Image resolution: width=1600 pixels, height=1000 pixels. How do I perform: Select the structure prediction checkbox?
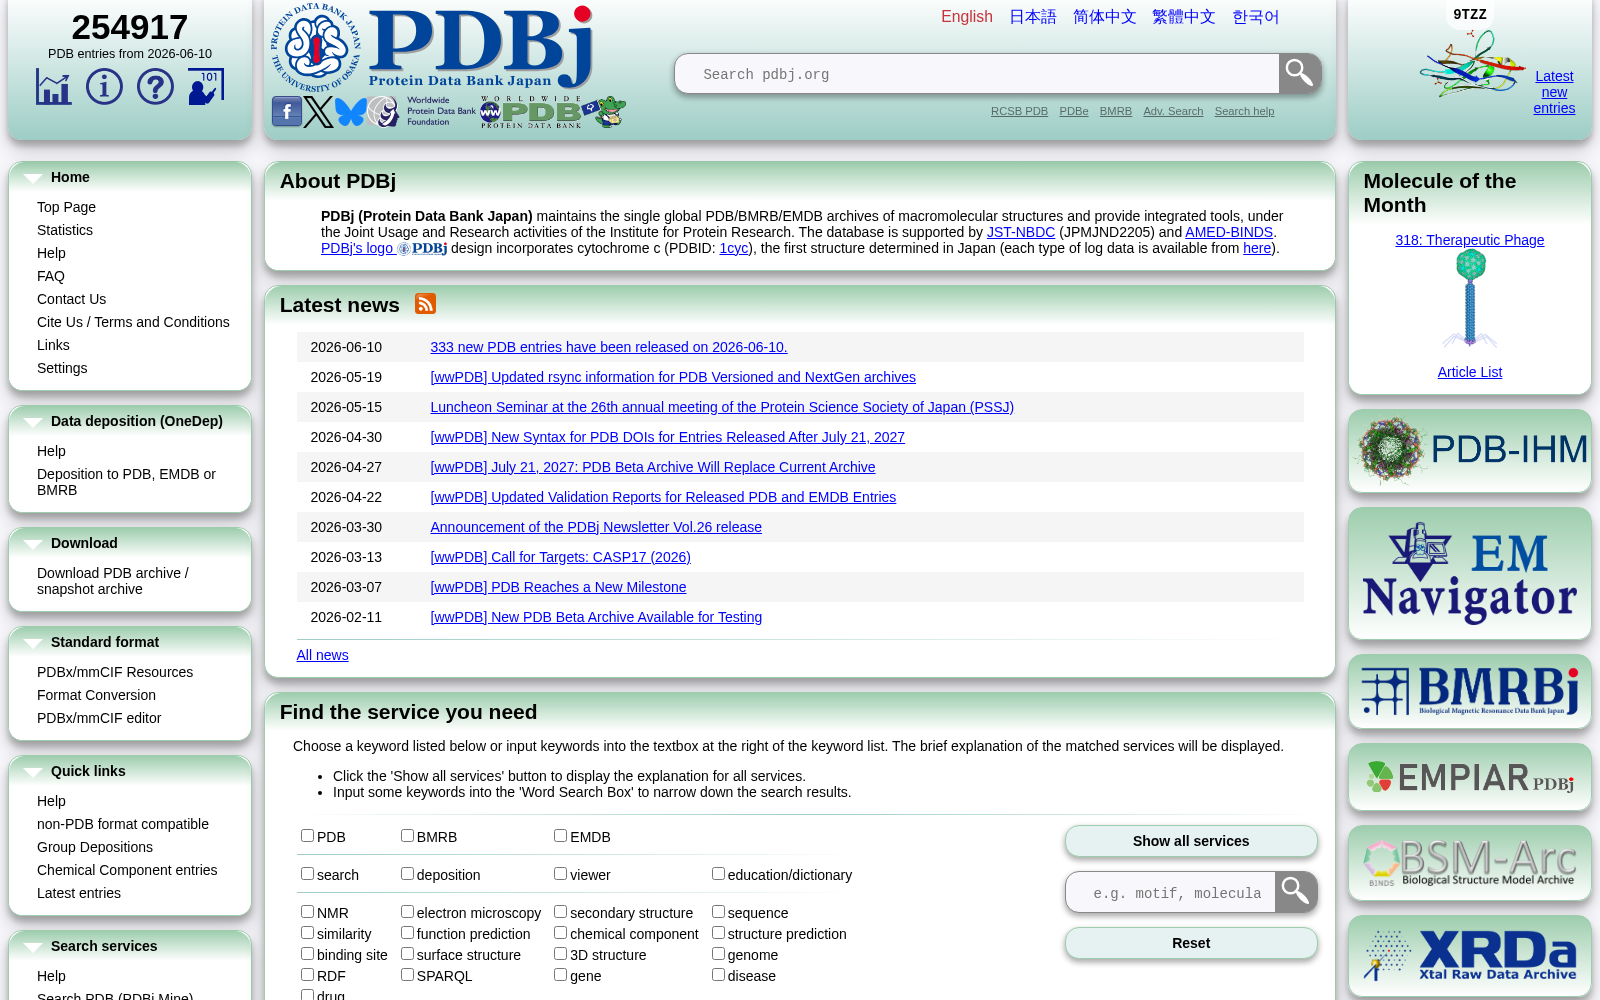[x=718, y=933]
